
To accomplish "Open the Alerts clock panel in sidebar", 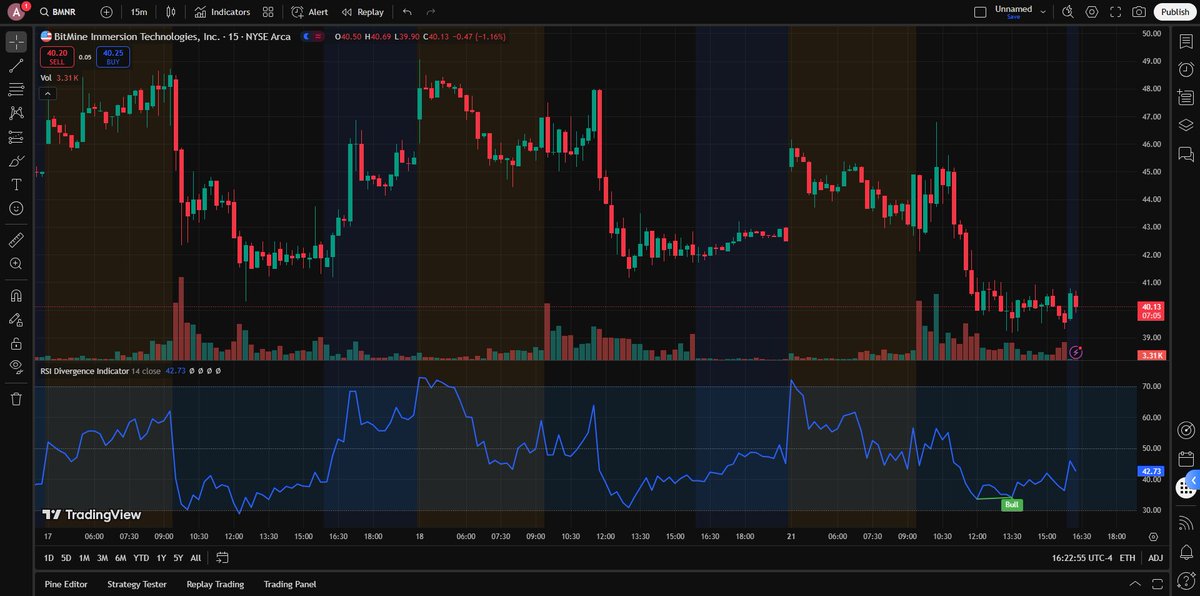I will (x=1186, y=70).
